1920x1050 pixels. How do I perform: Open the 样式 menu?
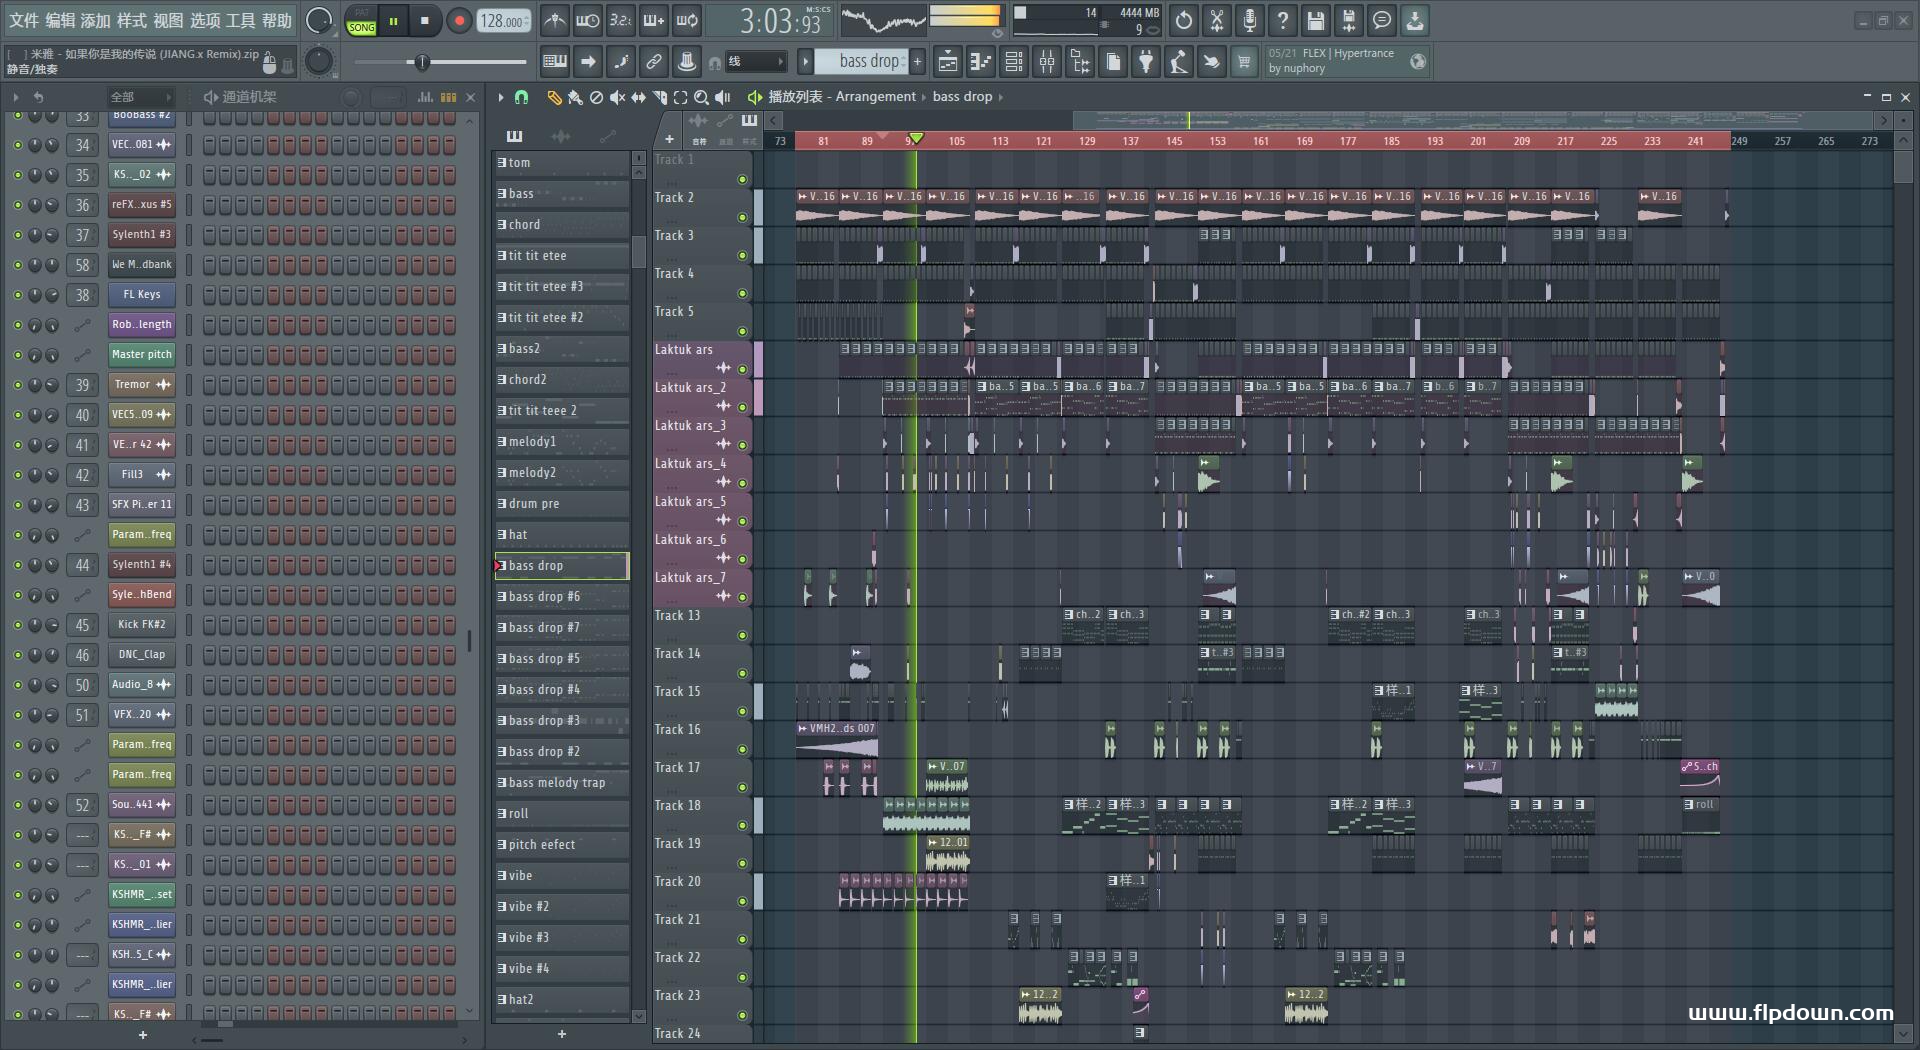pos(132,20)
